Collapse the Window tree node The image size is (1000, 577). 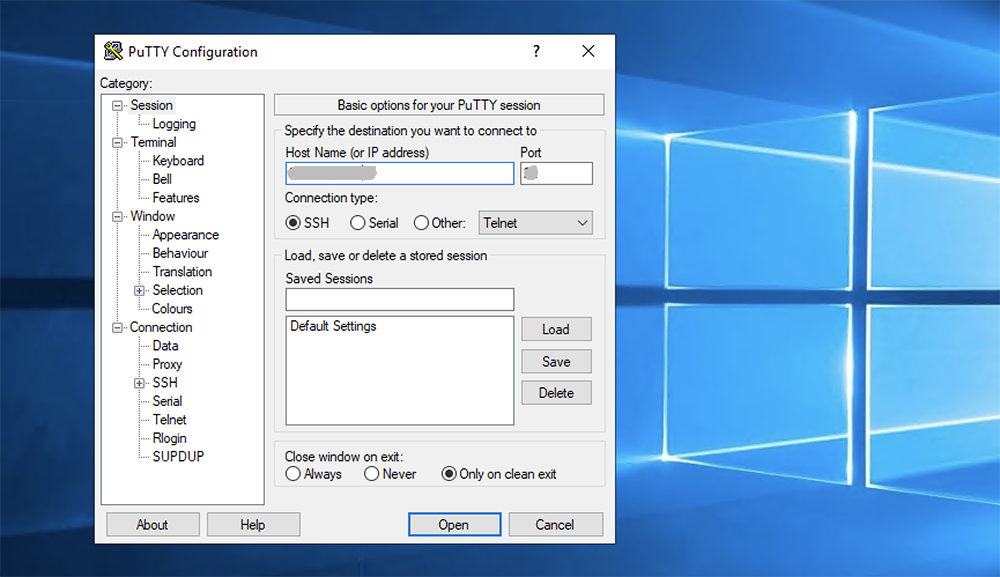click(117, 217)
